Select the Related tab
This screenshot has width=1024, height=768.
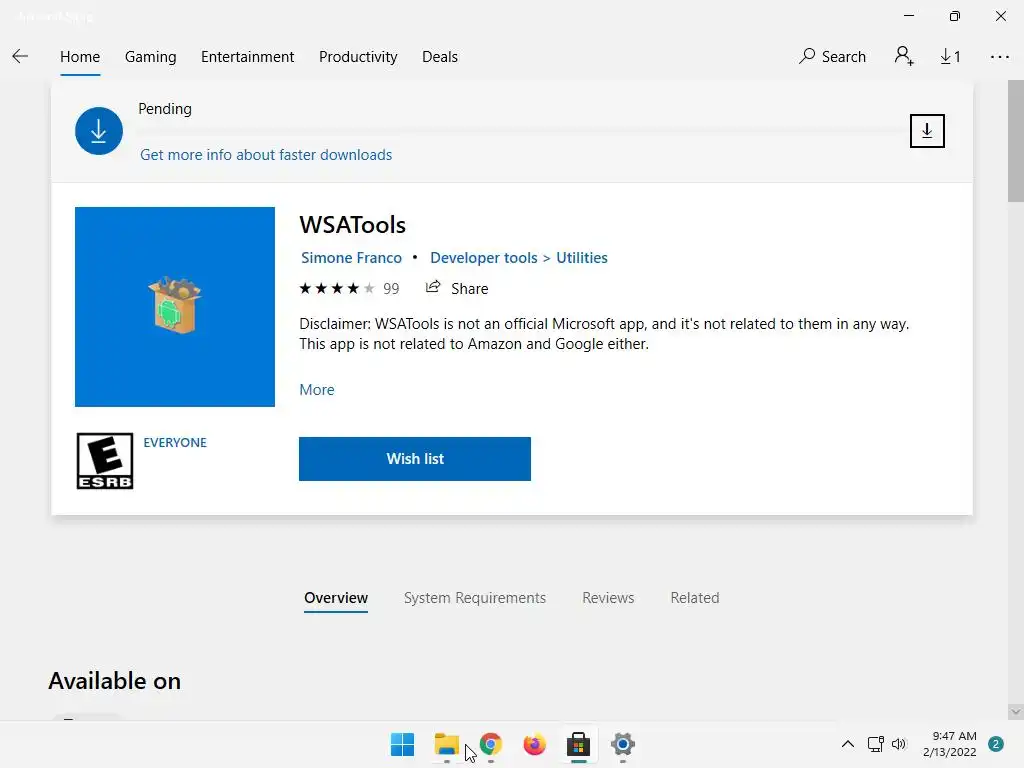pos(695,598)
